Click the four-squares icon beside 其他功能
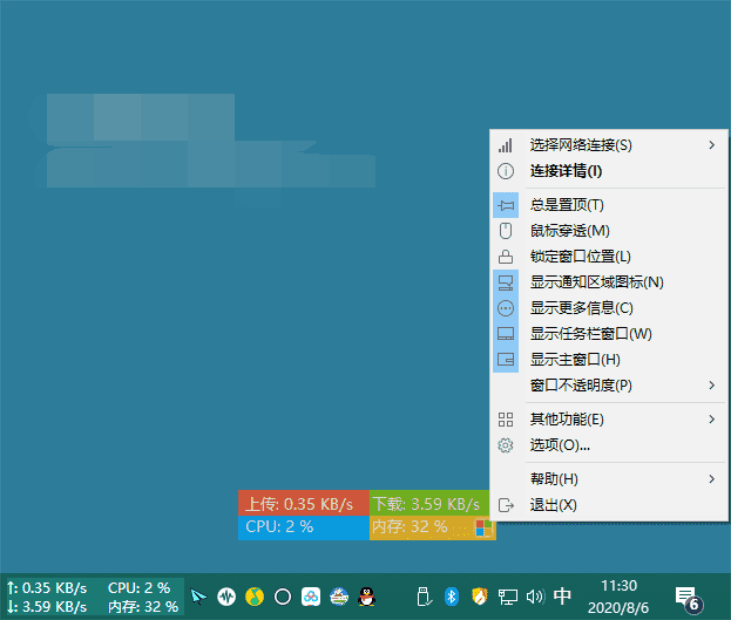 (x=505, y=420)
